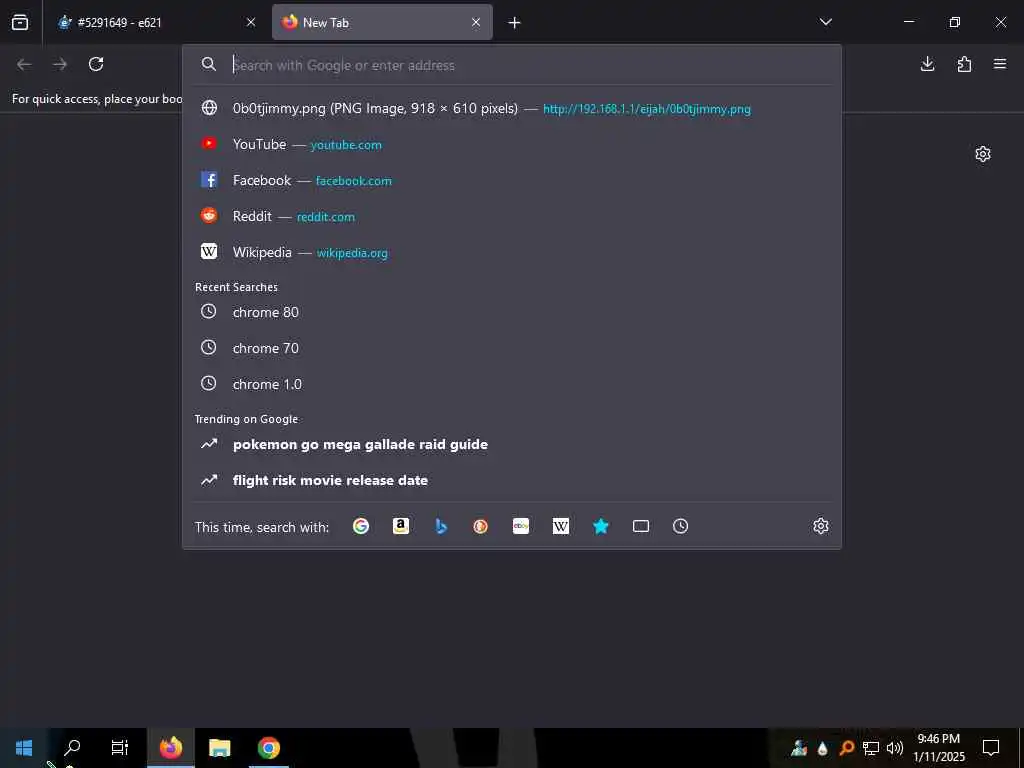Open the Extensions puzzle icon
The image size is (1024, 768).
coord(964,64)
